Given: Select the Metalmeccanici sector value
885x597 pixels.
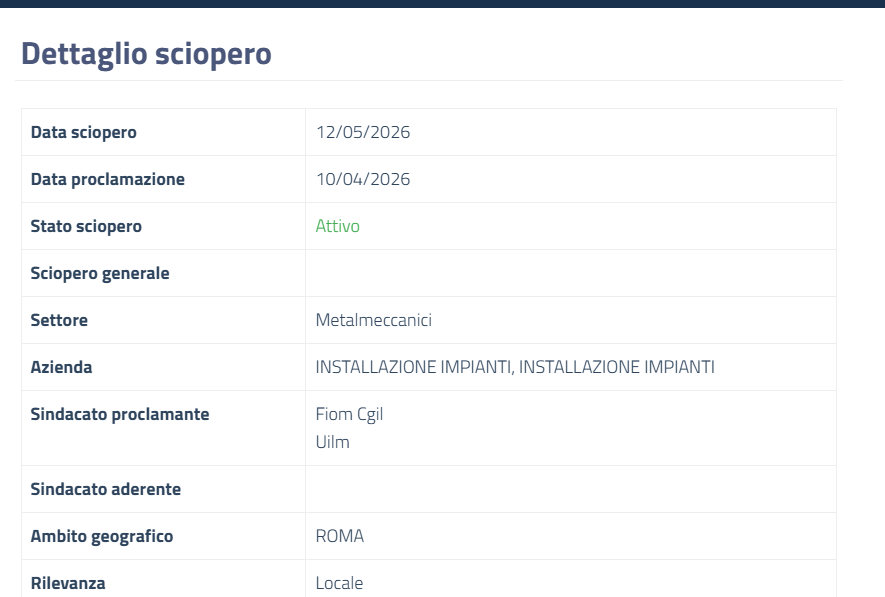Looking at the screenshot, I should 374,320.
